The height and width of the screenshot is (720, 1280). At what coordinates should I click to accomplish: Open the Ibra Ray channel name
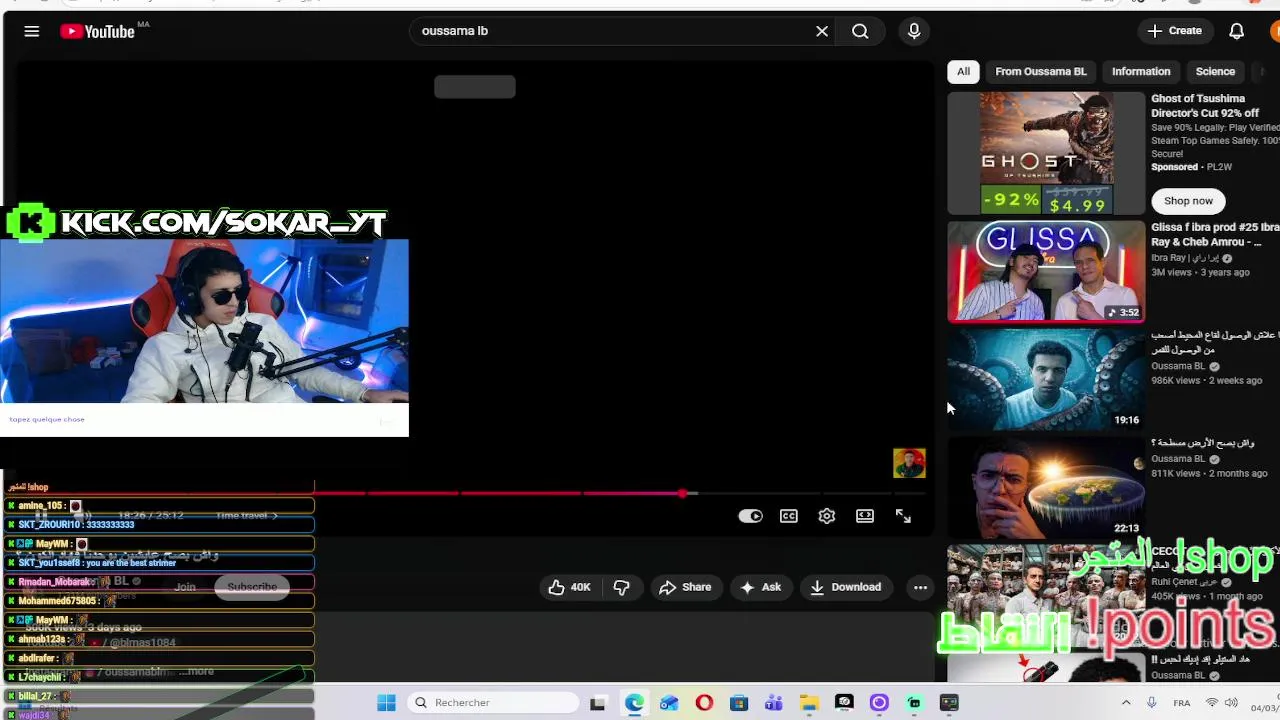pos(1184,258)
